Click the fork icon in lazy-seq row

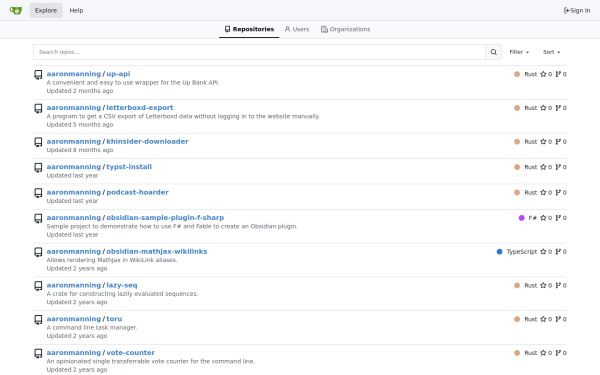(x=558, y=285)
